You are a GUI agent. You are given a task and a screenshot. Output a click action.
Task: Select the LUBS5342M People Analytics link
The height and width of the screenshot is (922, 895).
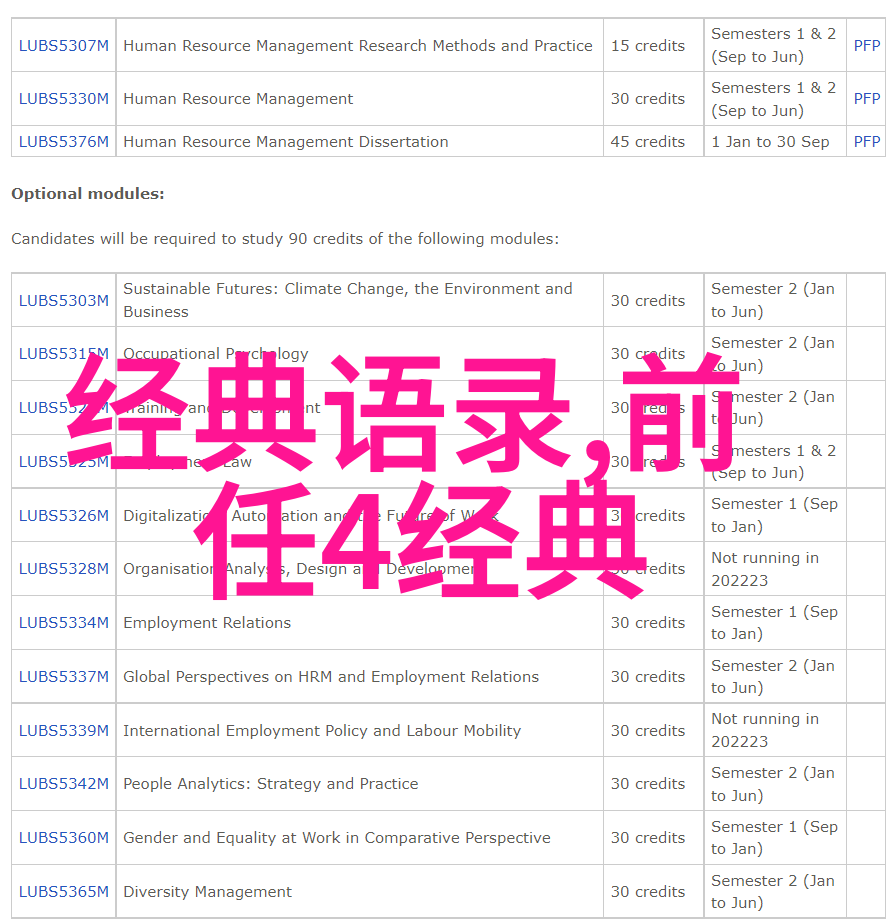point(63,784)
